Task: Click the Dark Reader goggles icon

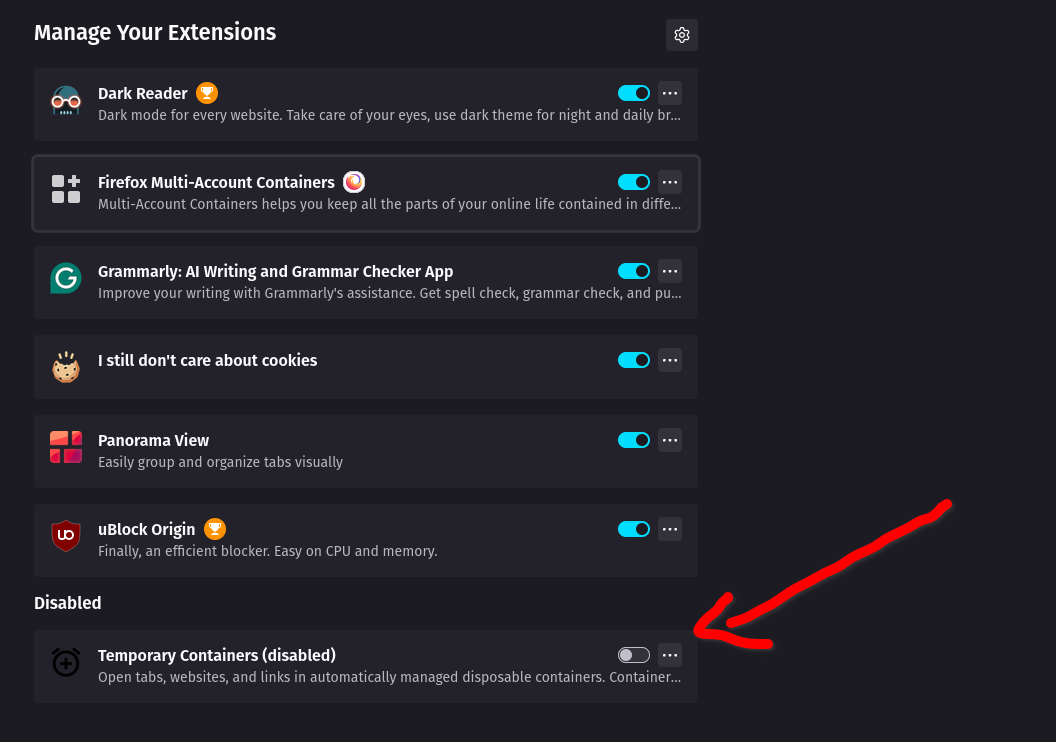Action: click(x=66, y=101)
